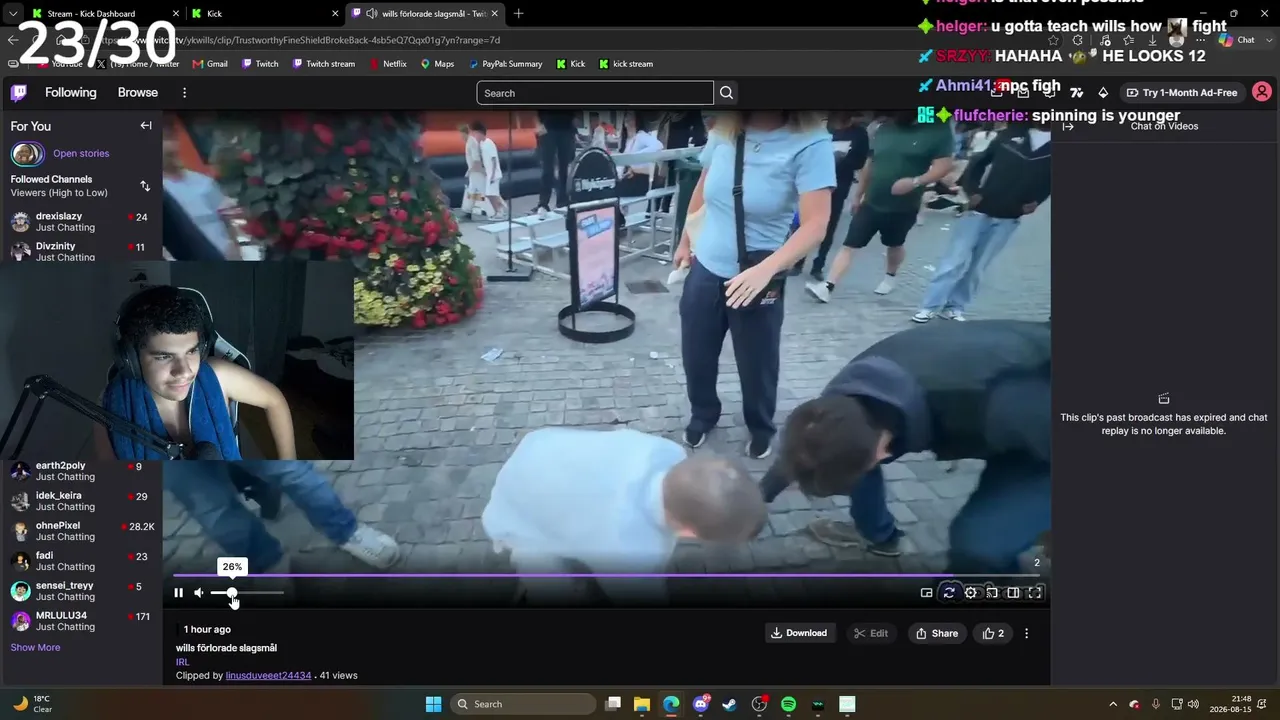This screenshot has width=1280, height=720.
Task: Click Try 1-Month Ad-Free button
Action: point(1181,93)
